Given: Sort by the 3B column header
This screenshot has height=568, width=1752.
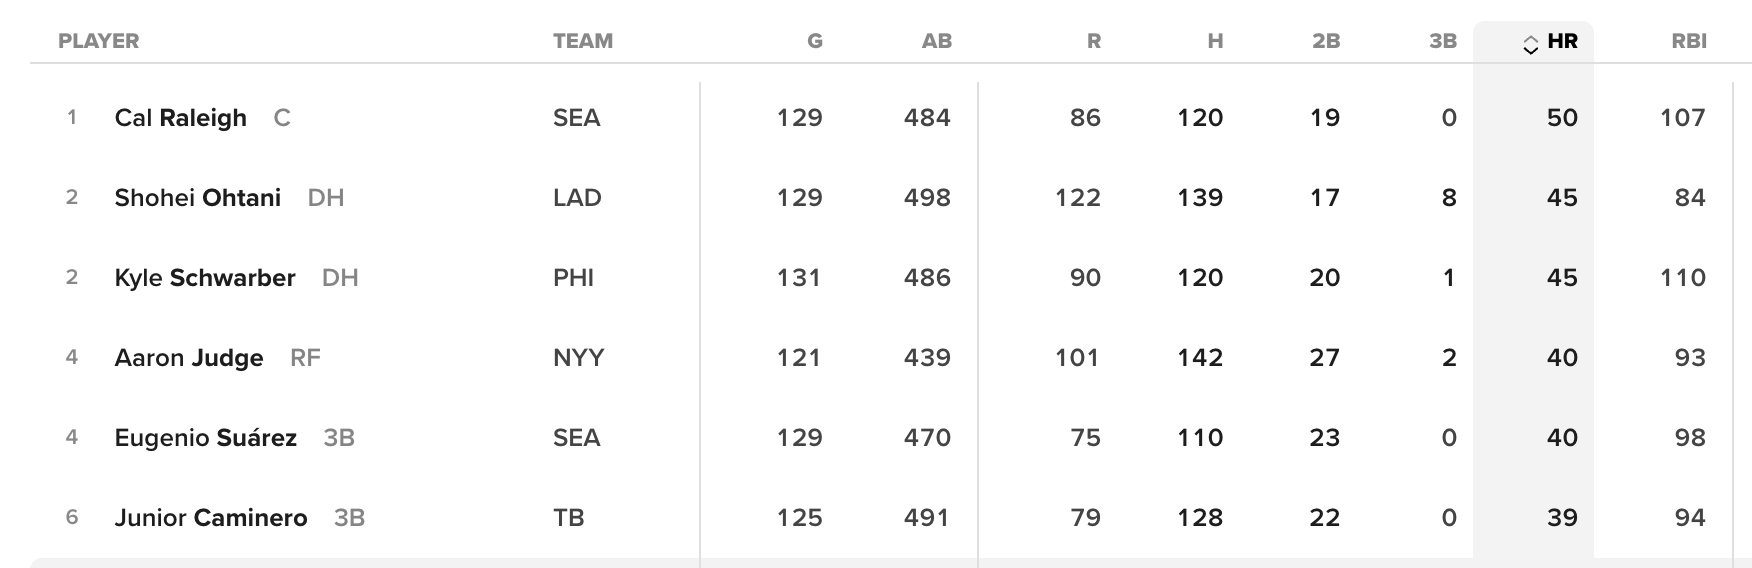Looking at the screenshot, I should point(1442,41).
